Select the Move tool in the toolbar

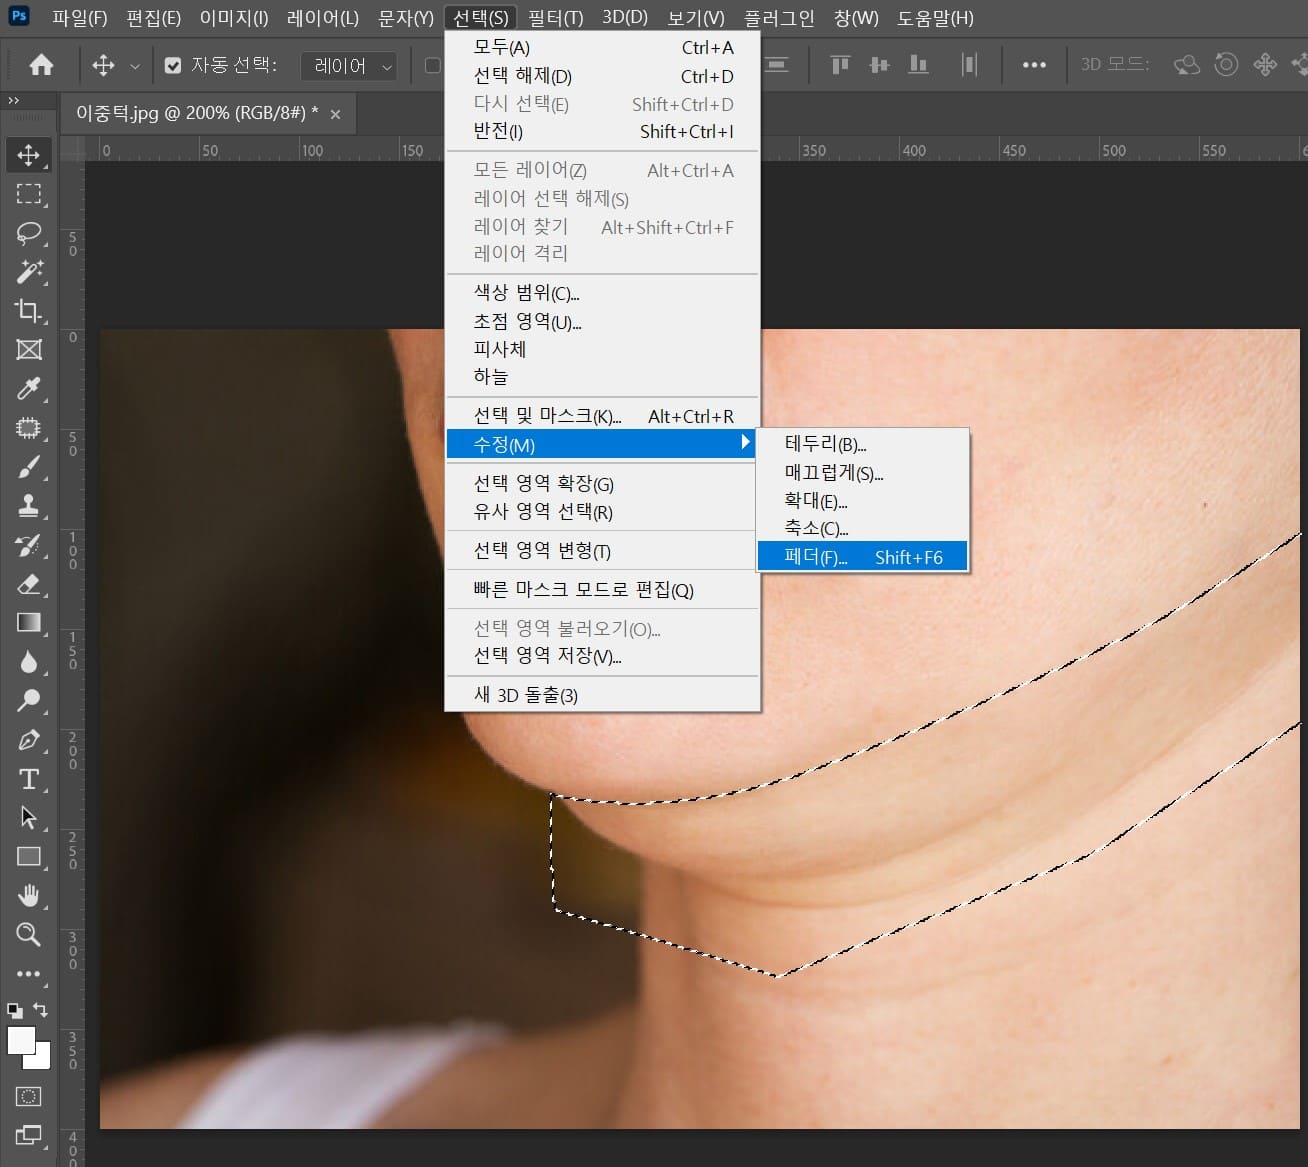[28, 155]
